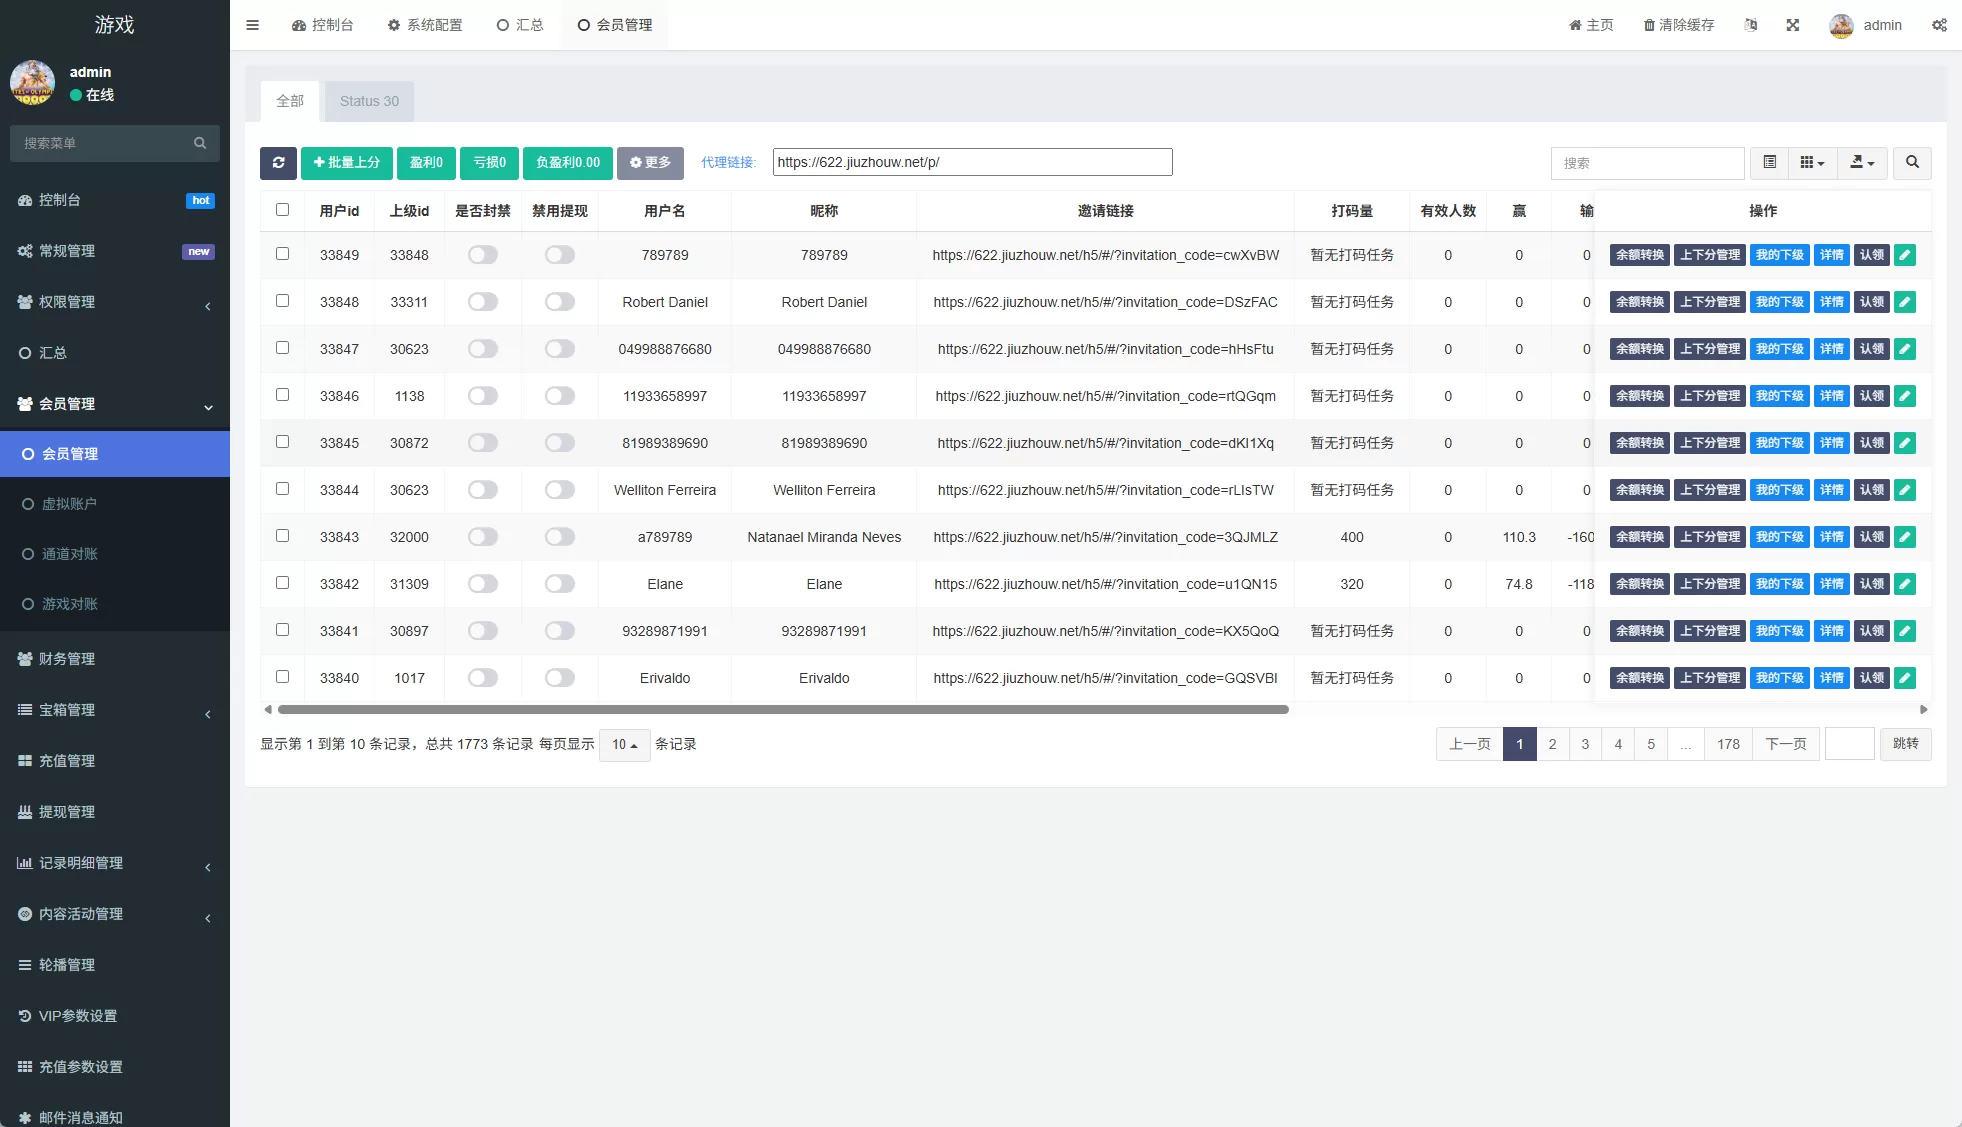This screenshot has height=1127, width=1962.
Task: Click the 批量上分 button
Action: click(346, 163)
